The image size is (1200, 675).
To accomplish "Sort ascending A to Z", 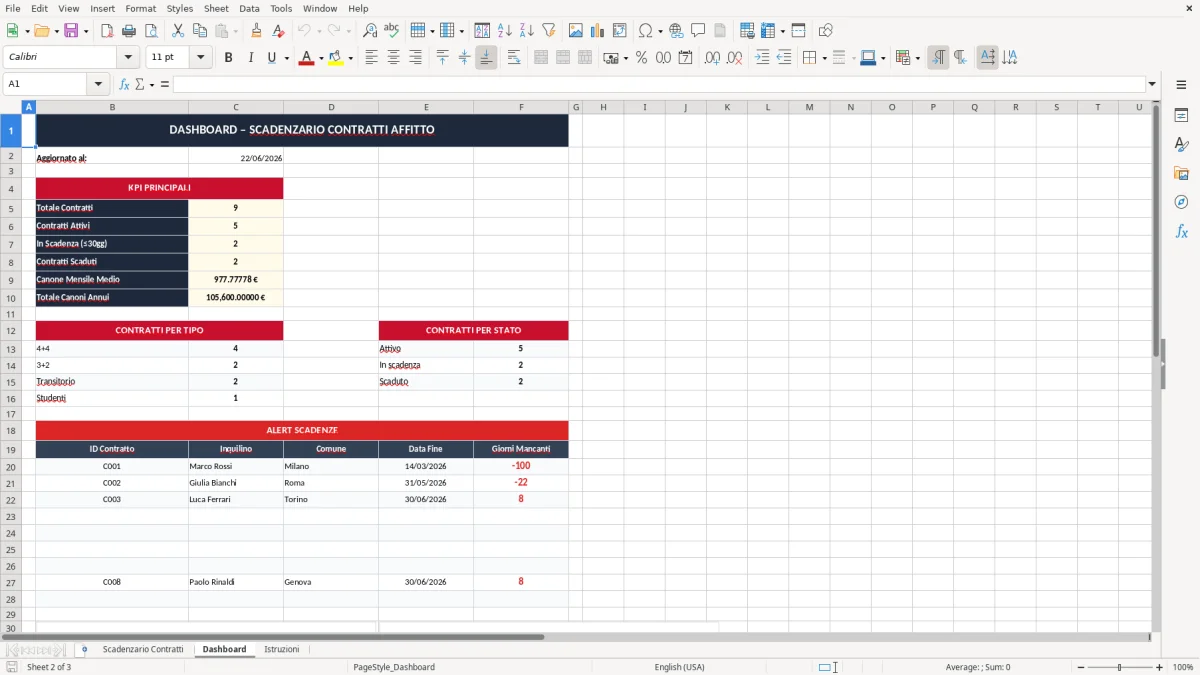I will (504, 31).
